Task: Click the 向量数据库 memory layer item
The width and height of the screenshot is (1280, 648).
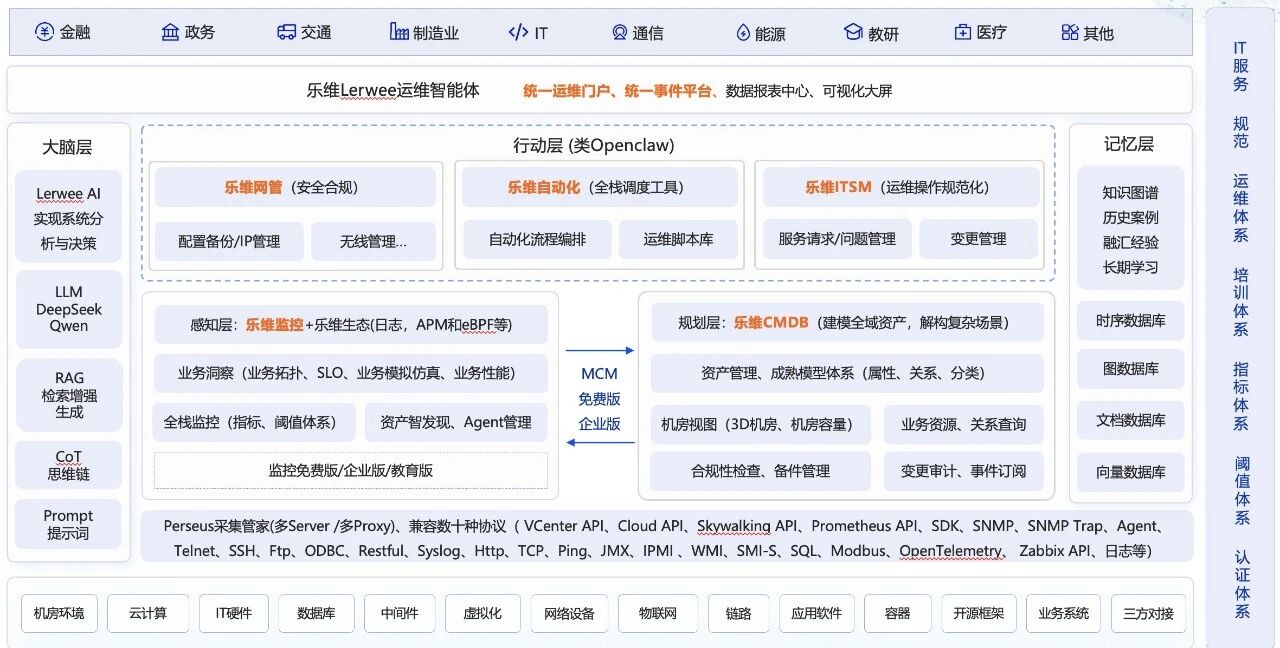Action: 1130,472
